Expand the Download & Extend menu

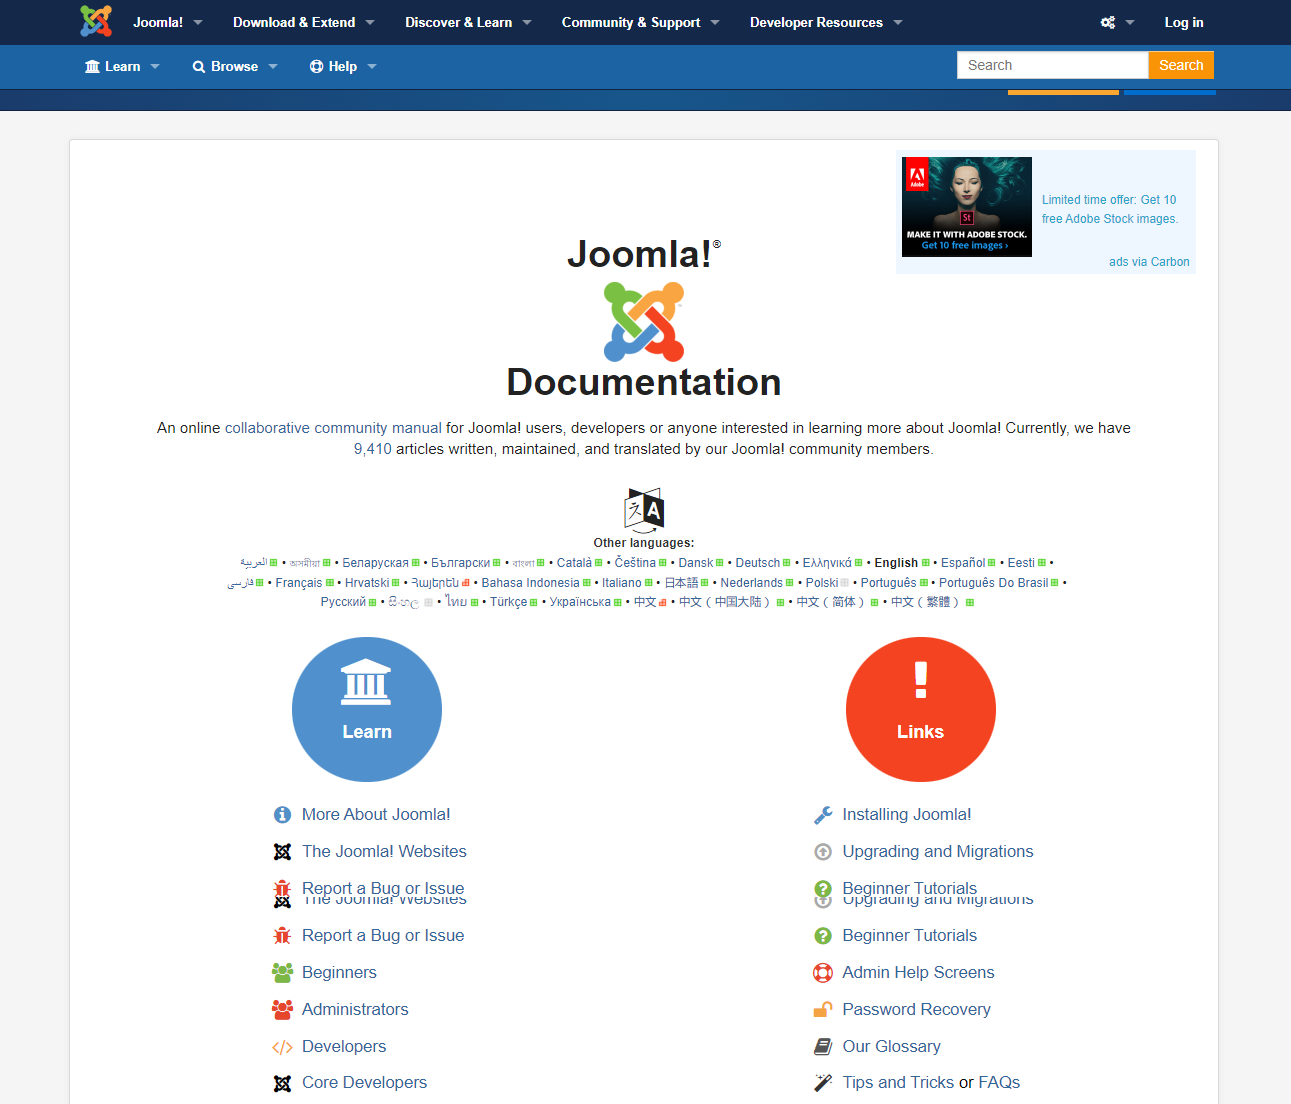point(304,22)
